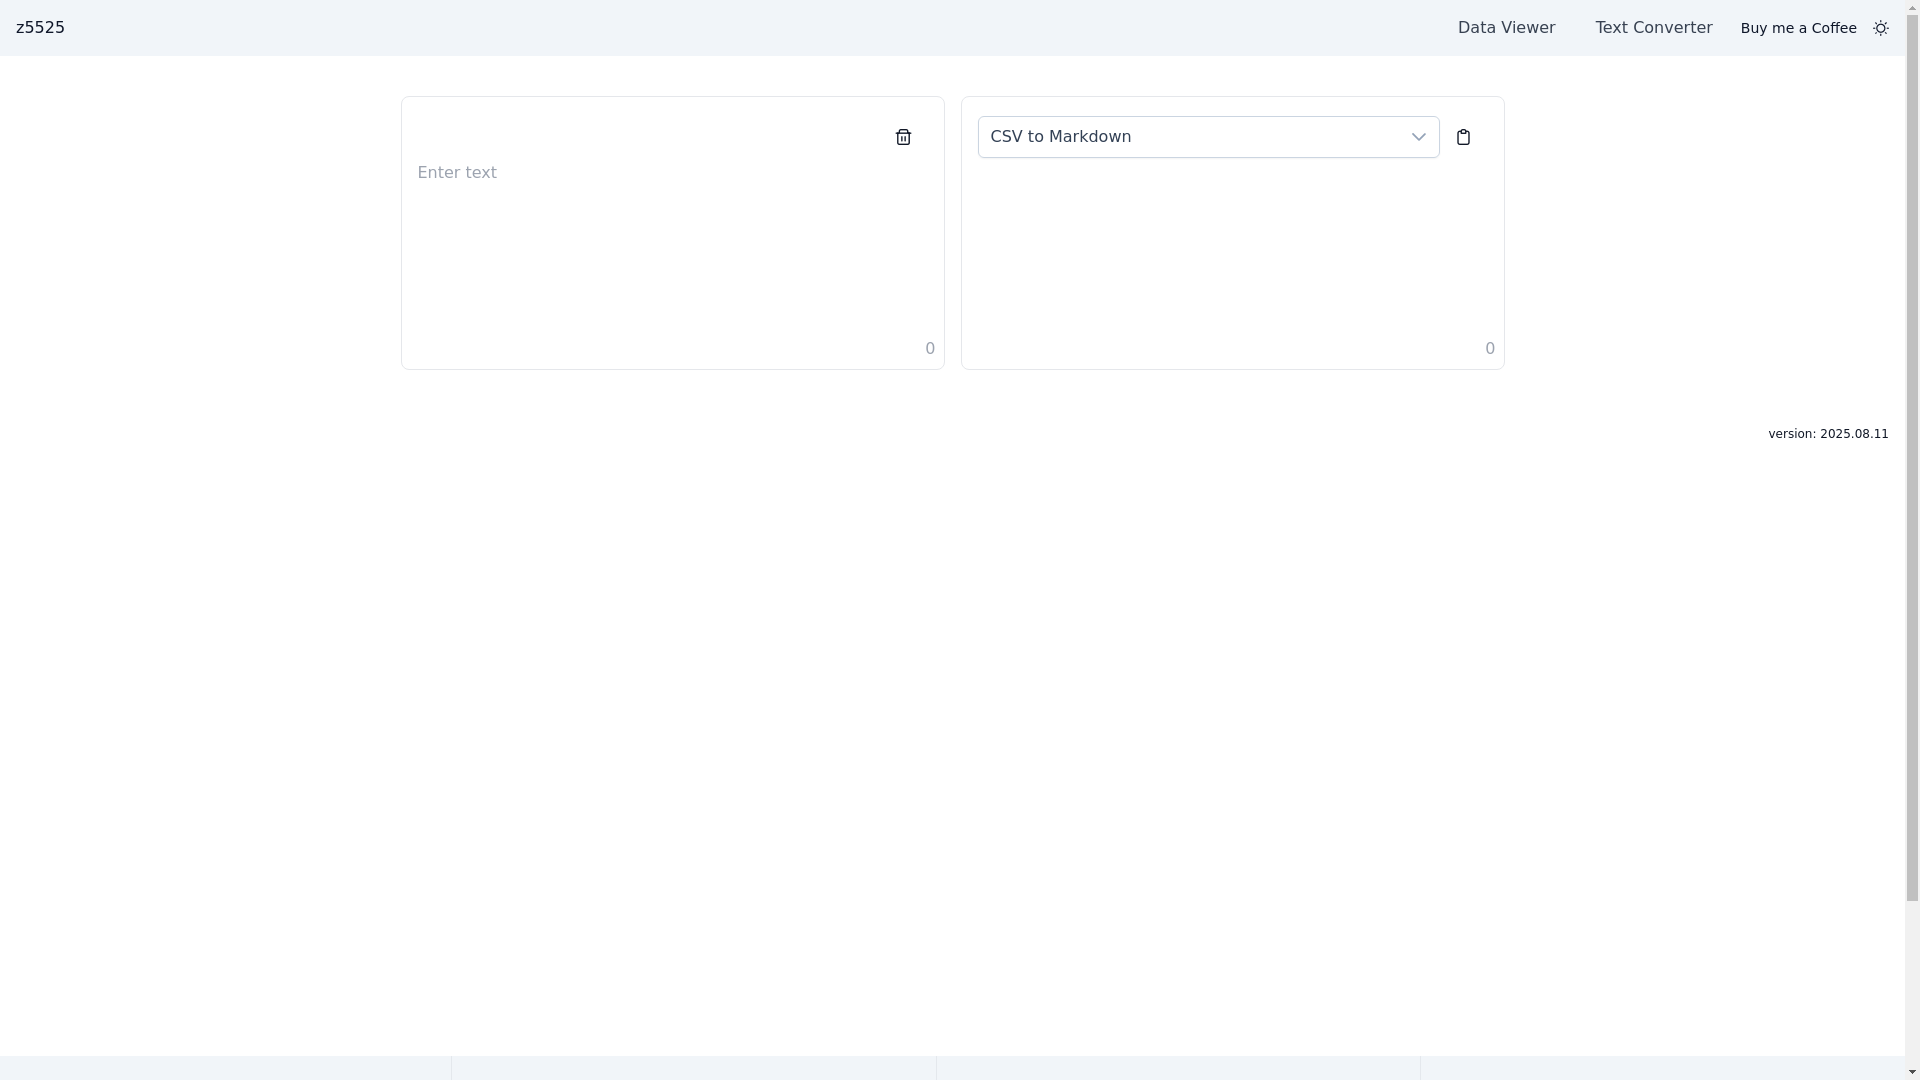The image size is (1920, 1080).
Task: Clear input with the trash icon
Action: (903, 137)
